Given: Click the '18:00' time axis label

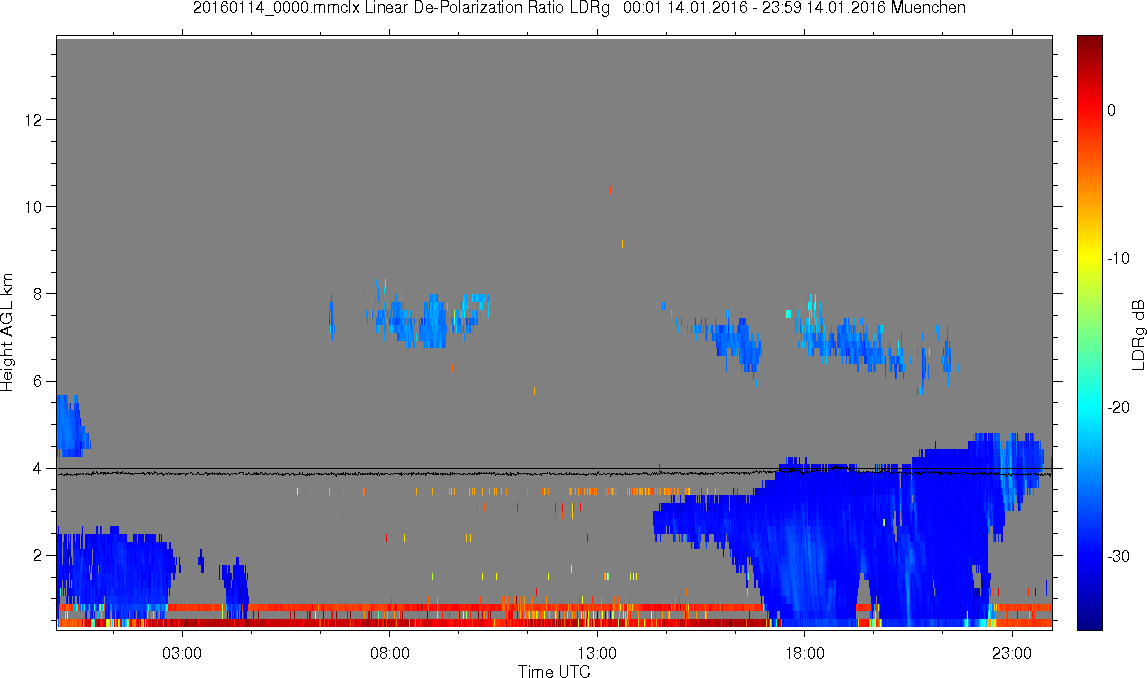Looking at the screenshot, I should [805, 653].
